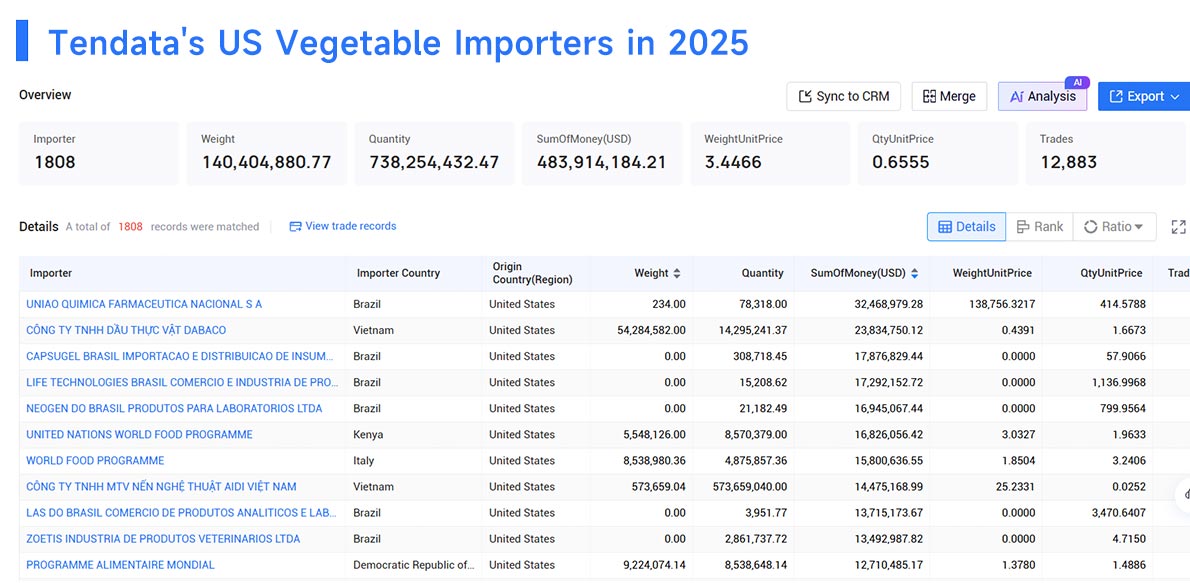Click the Merge button
1190x583 pixels.
coord(949,96)
